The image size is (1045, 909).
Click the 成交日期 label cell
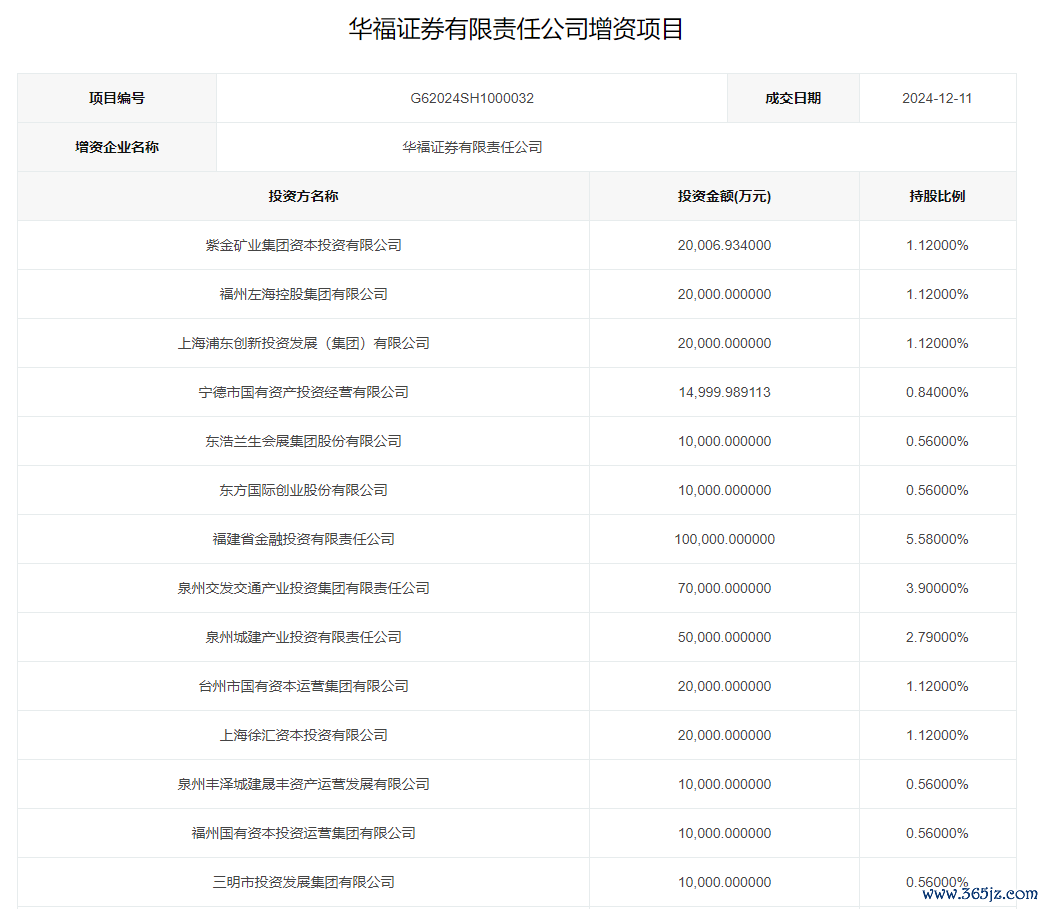[793, 98]
